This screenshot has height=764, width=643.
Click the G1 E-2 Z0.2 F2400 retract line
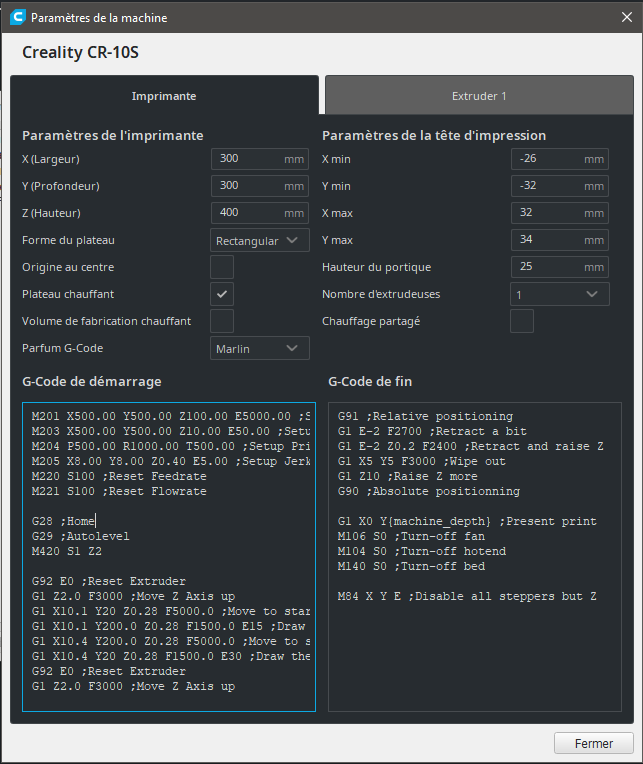471,446
